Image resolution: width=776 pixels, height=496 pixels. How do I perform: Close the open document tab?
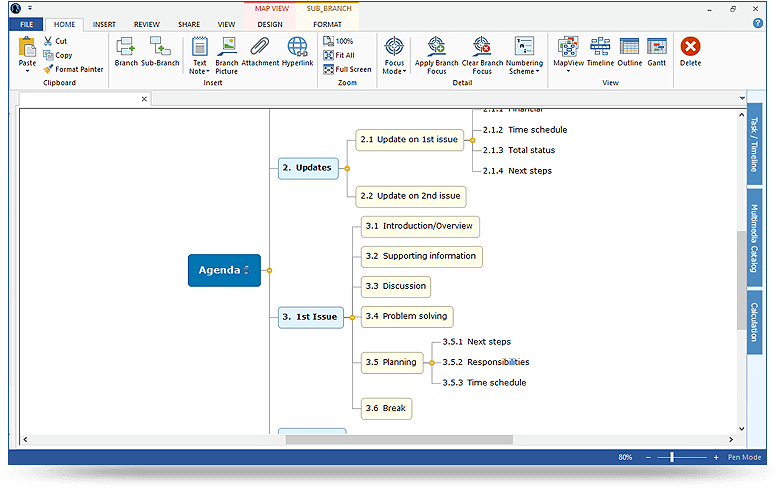tap(144, 99)
